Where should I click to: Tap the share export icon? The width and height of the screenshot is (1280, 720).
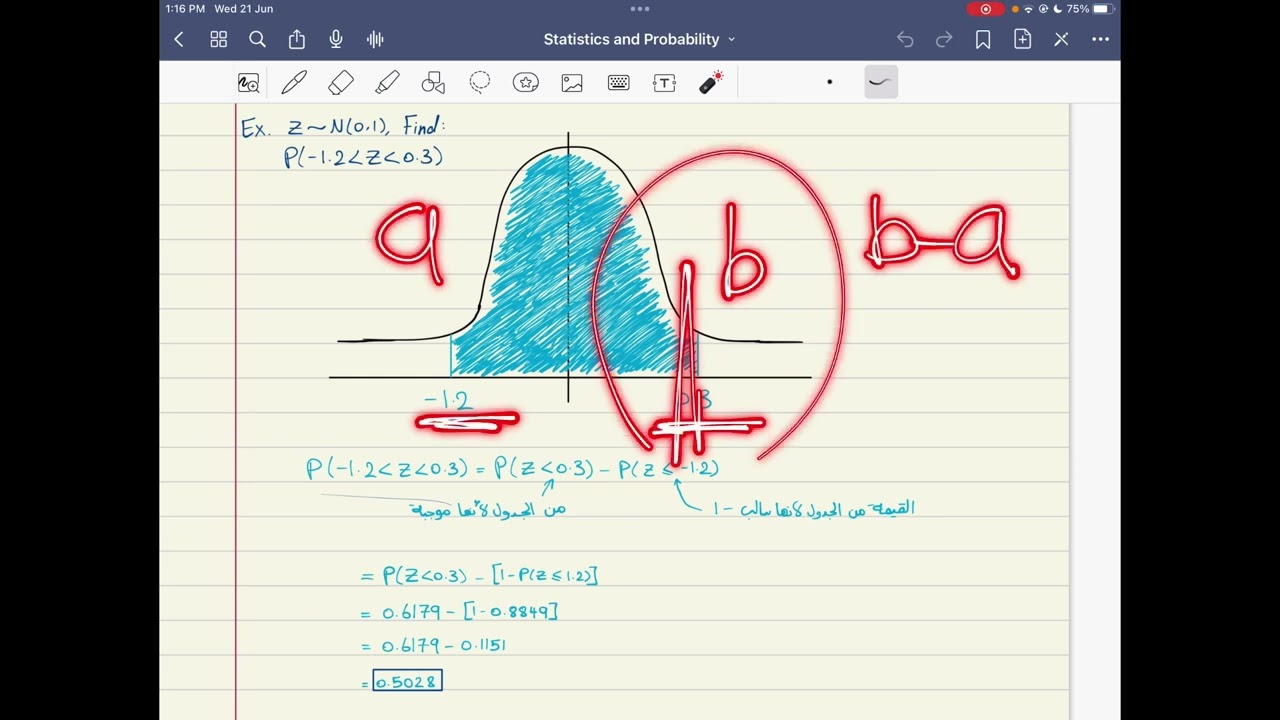point(297,39)
